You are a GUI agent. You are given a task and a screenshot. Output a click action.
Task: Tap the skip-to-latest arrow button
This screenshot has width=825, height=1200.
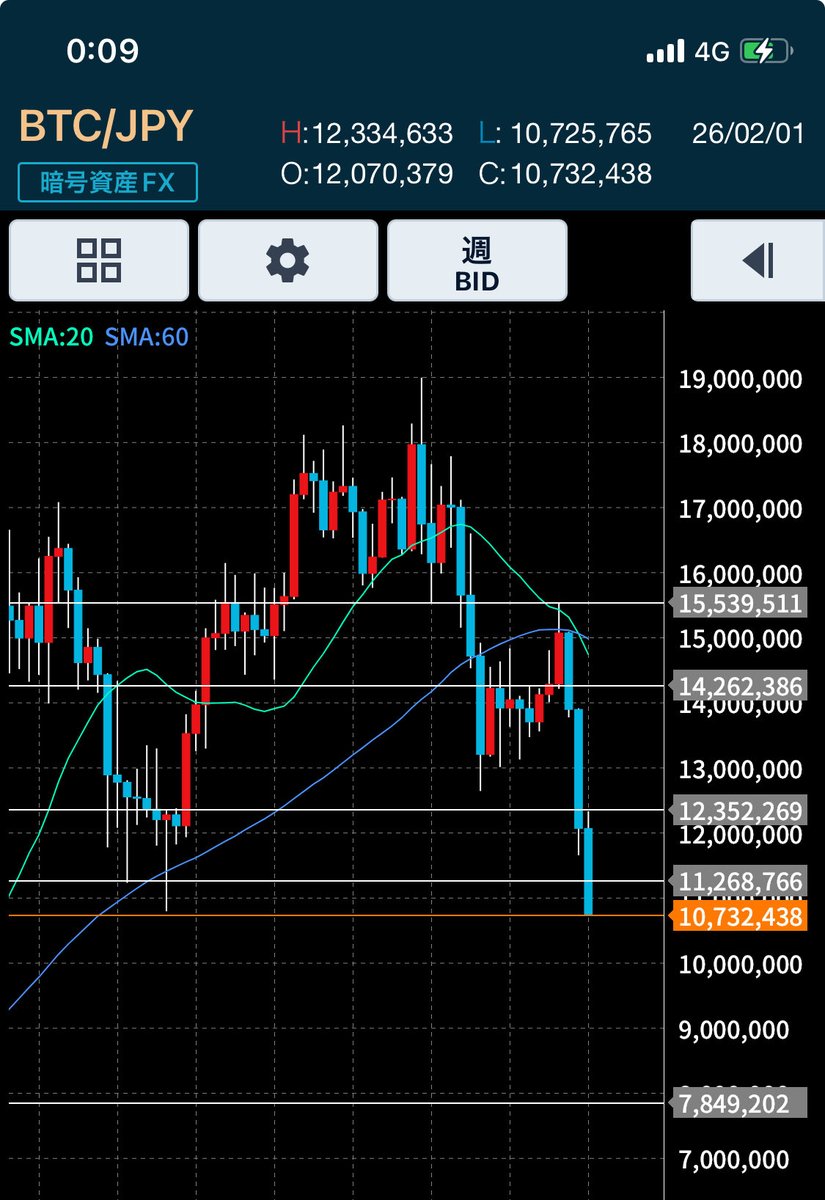tap(757, 260)
